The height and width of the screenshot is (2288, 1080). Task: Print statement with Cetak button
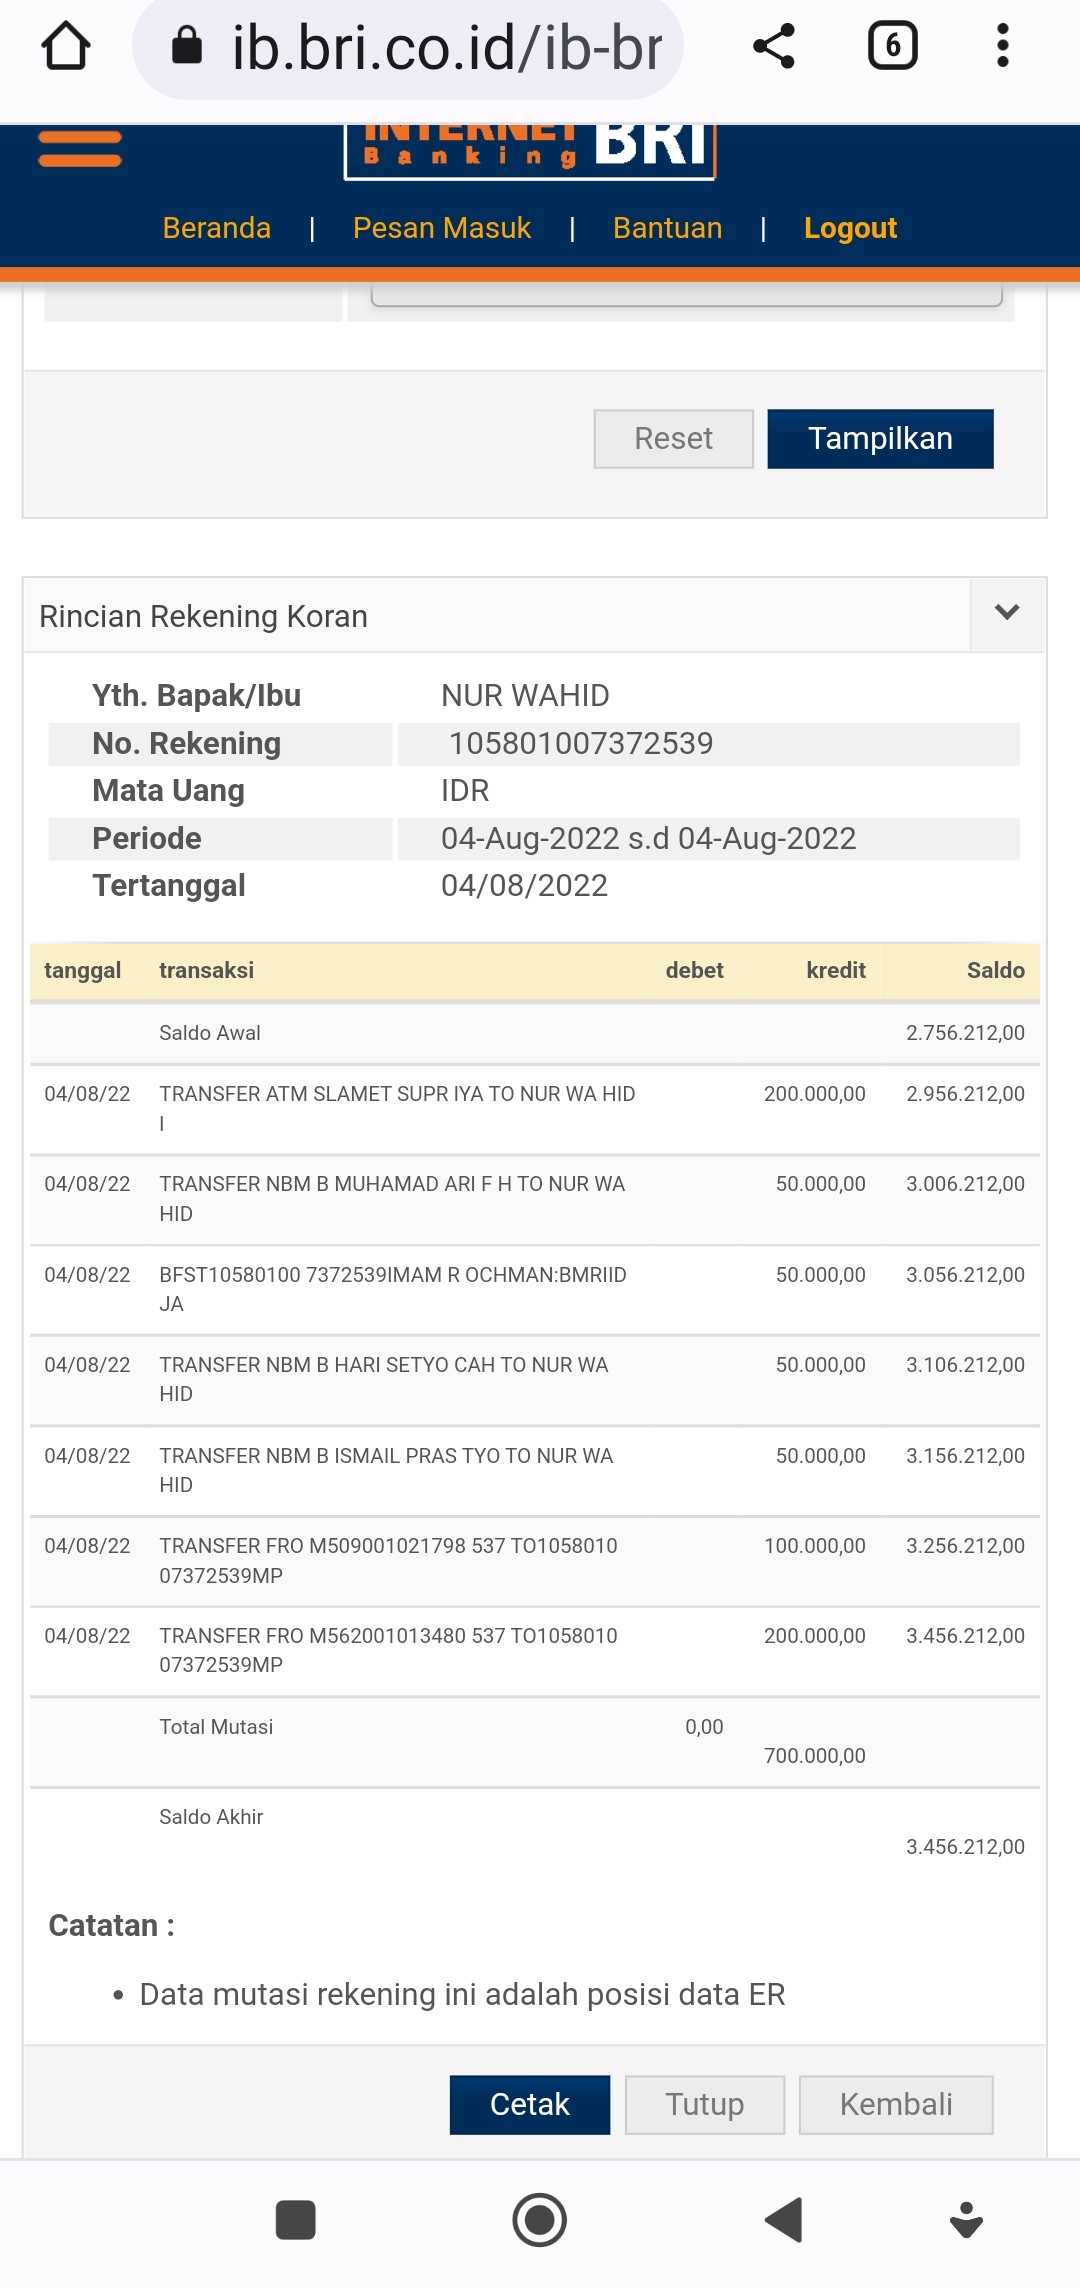pyautogui.click(x=529, y=2105)
